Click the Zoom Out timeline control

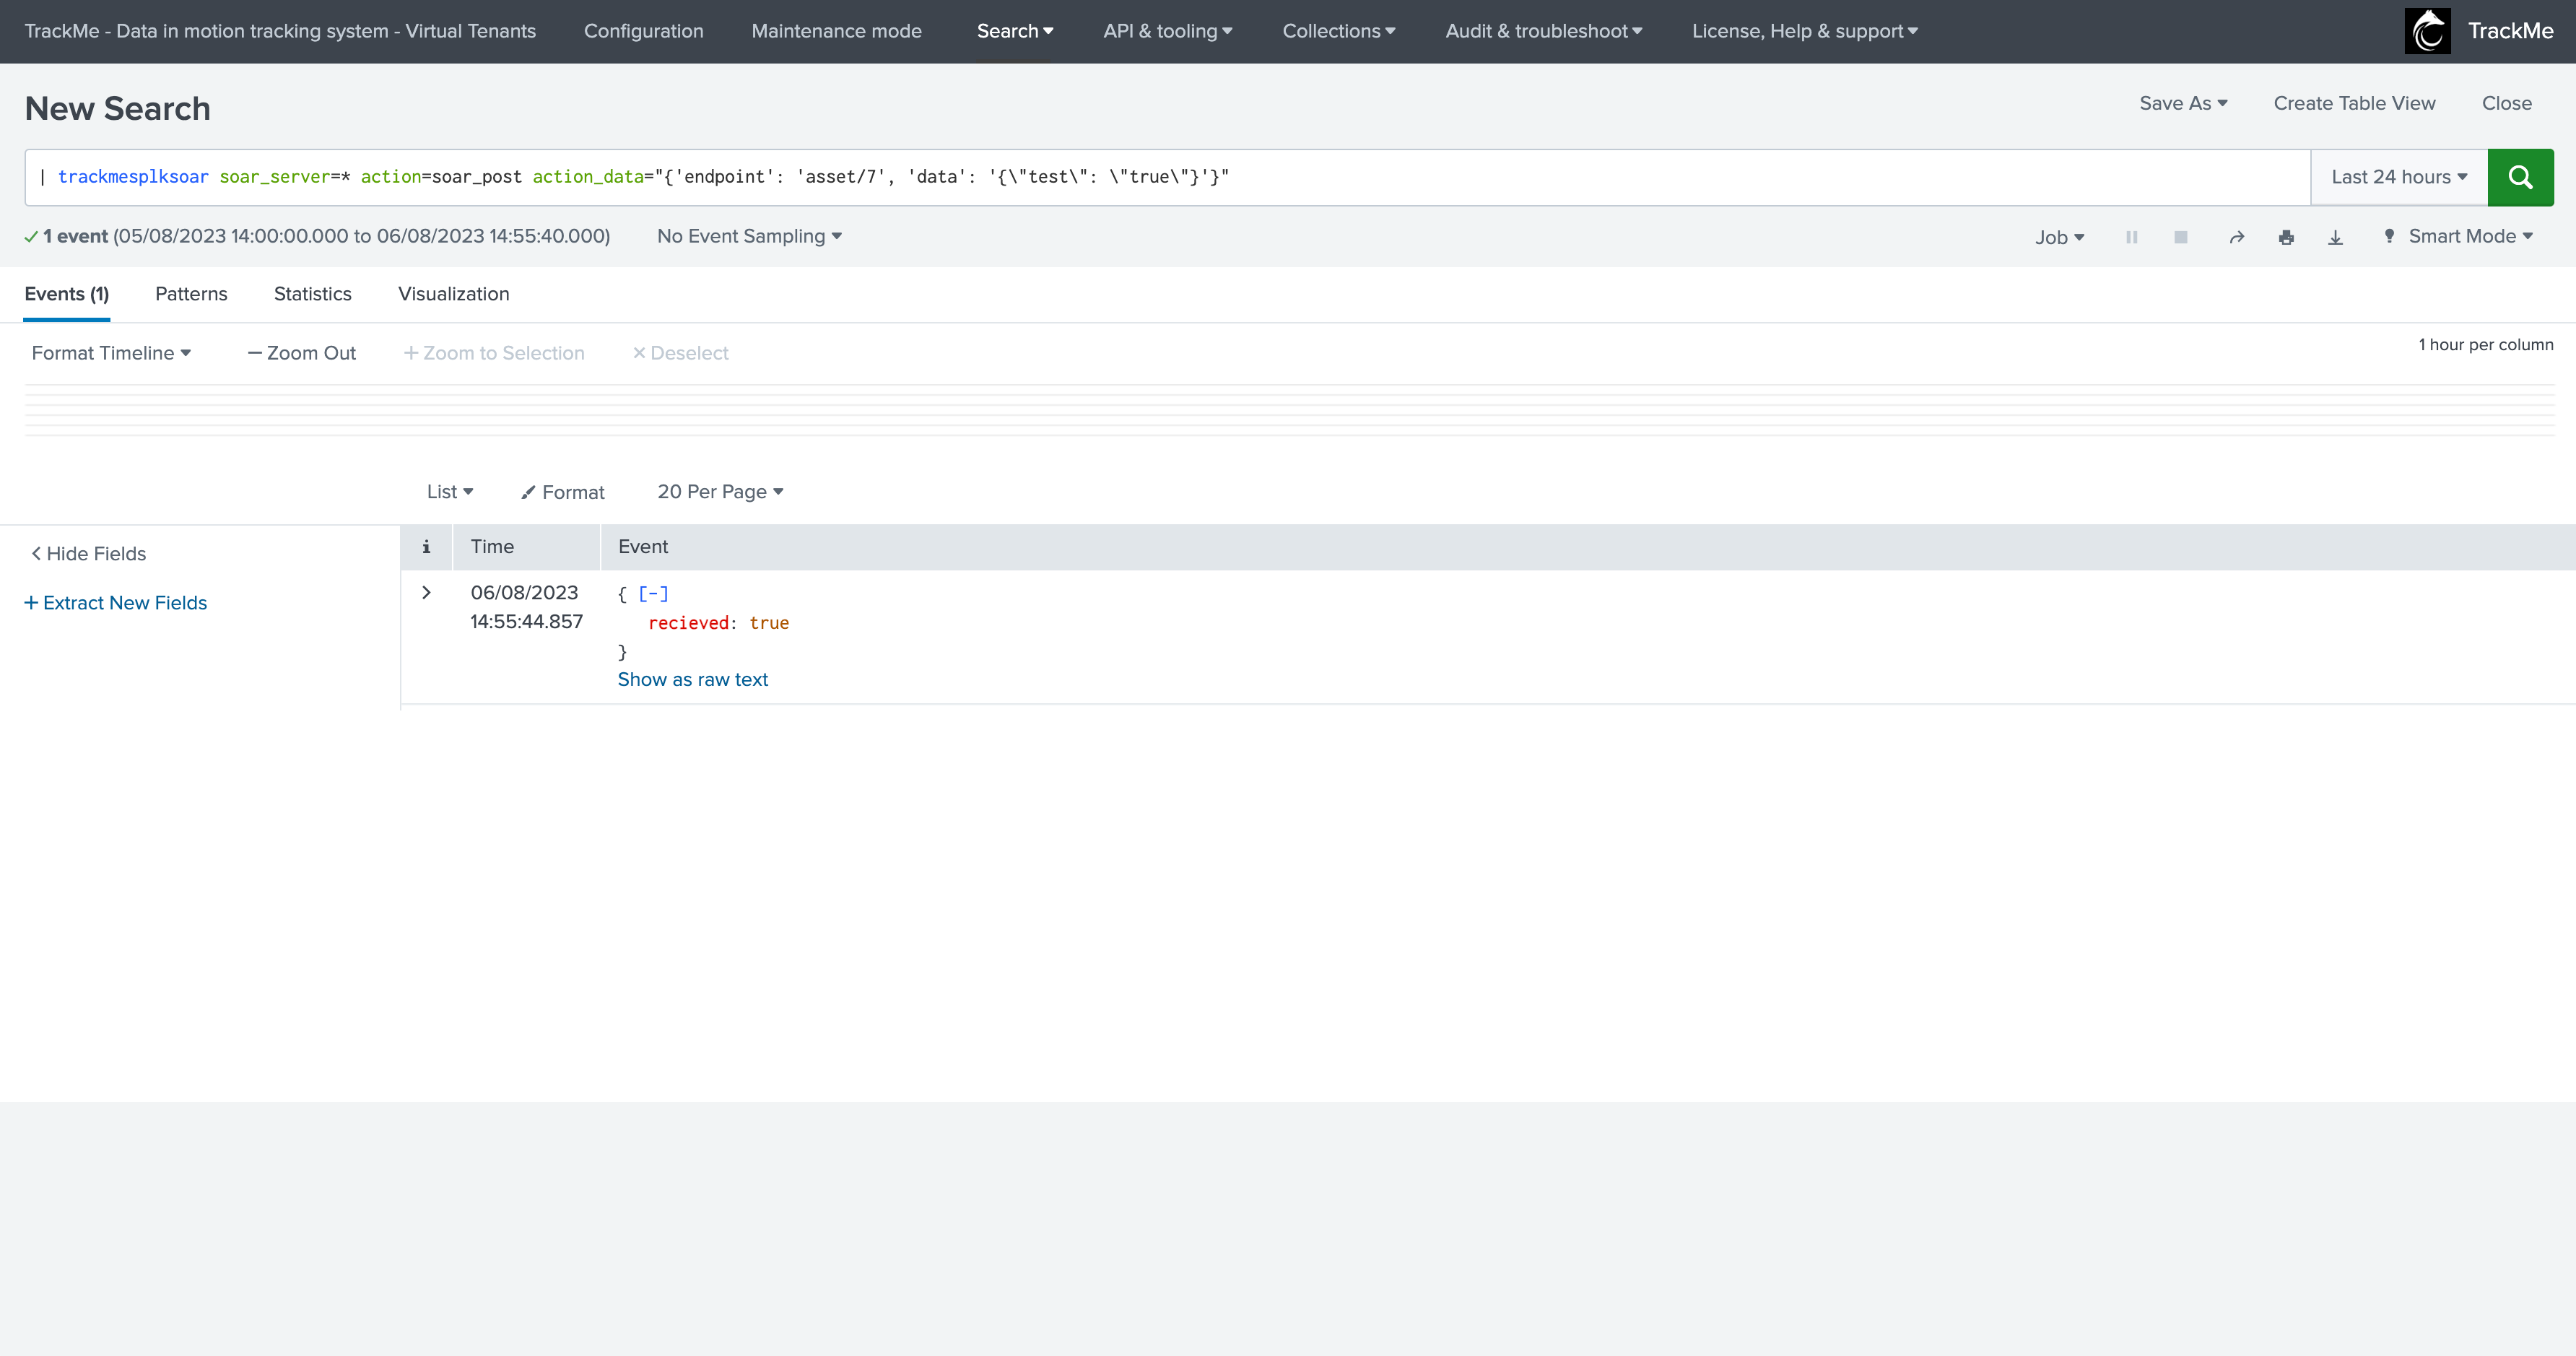click(x=301, y=353)
